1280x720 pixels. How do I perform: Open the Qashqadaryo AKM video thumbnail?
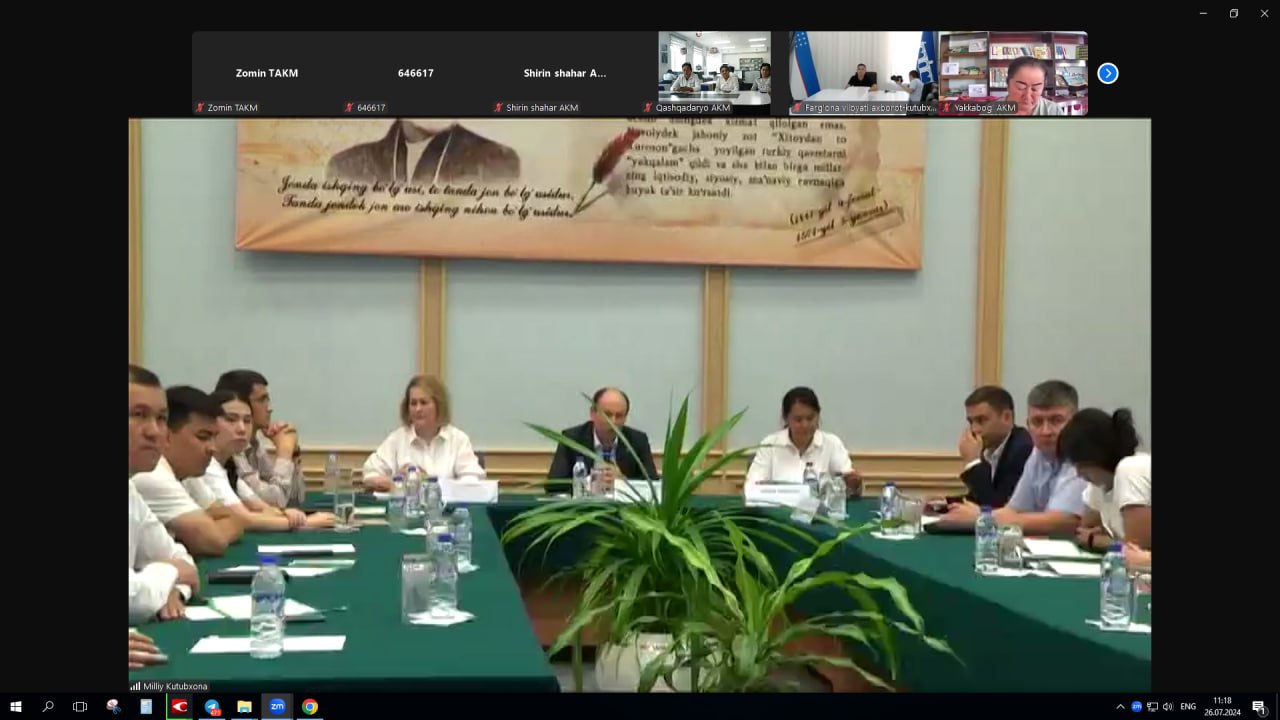714,72
